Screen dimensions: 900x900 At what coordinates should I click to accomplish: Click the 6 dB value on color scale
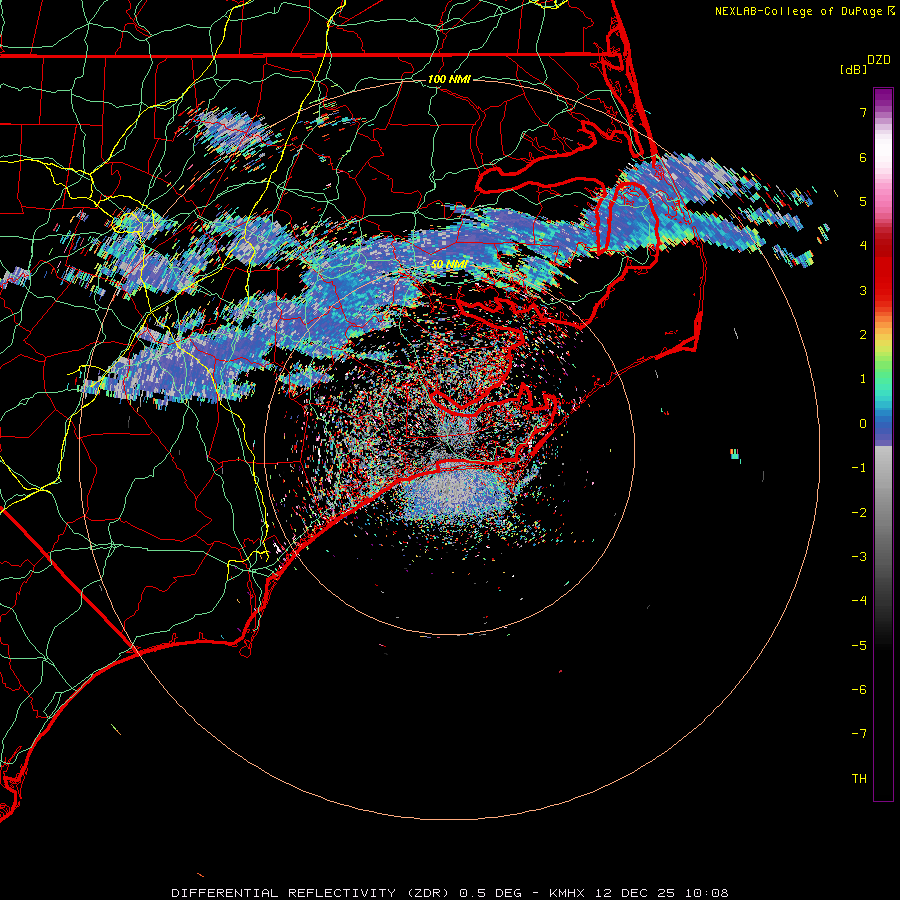[x=863, y=157]
